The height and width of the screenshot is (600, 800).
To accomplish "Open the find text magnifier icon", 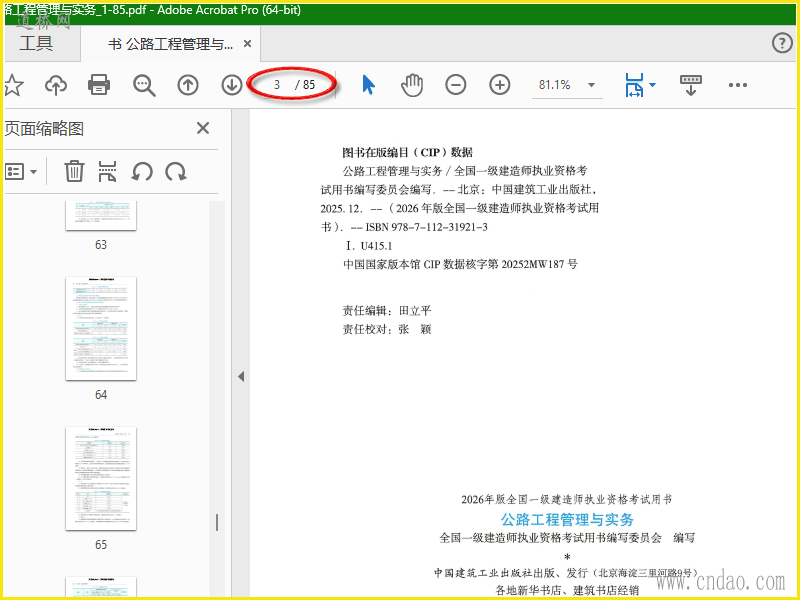I will (x=144, y=85).
